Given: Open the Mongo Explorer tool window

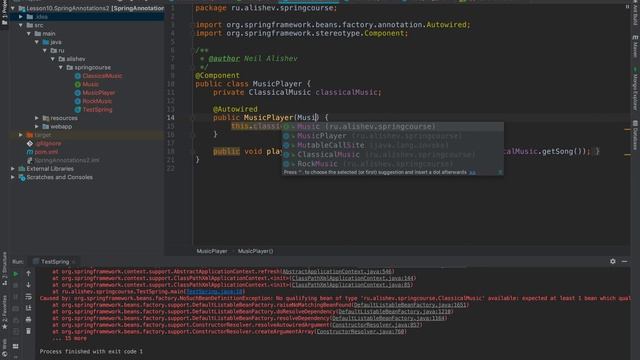Looking at the screenshot, I should 635,89.
